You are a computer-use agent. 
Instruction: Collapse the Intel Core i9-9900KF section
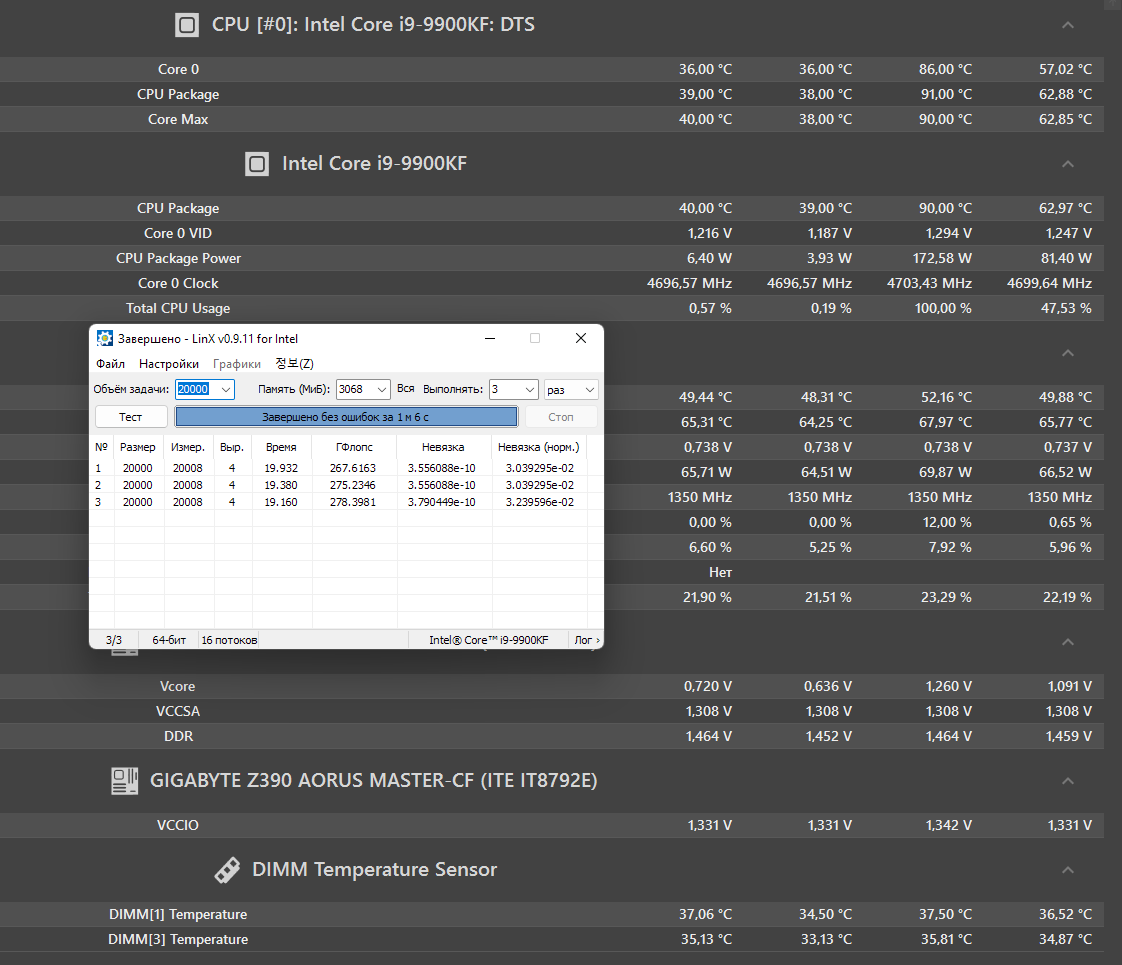click(x=1068, y=164)
